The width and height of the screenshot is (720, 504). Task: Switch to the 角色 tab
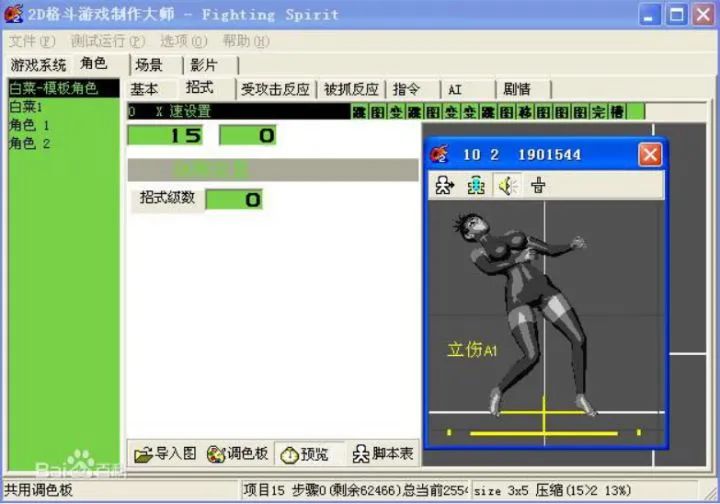click(94, 63)
